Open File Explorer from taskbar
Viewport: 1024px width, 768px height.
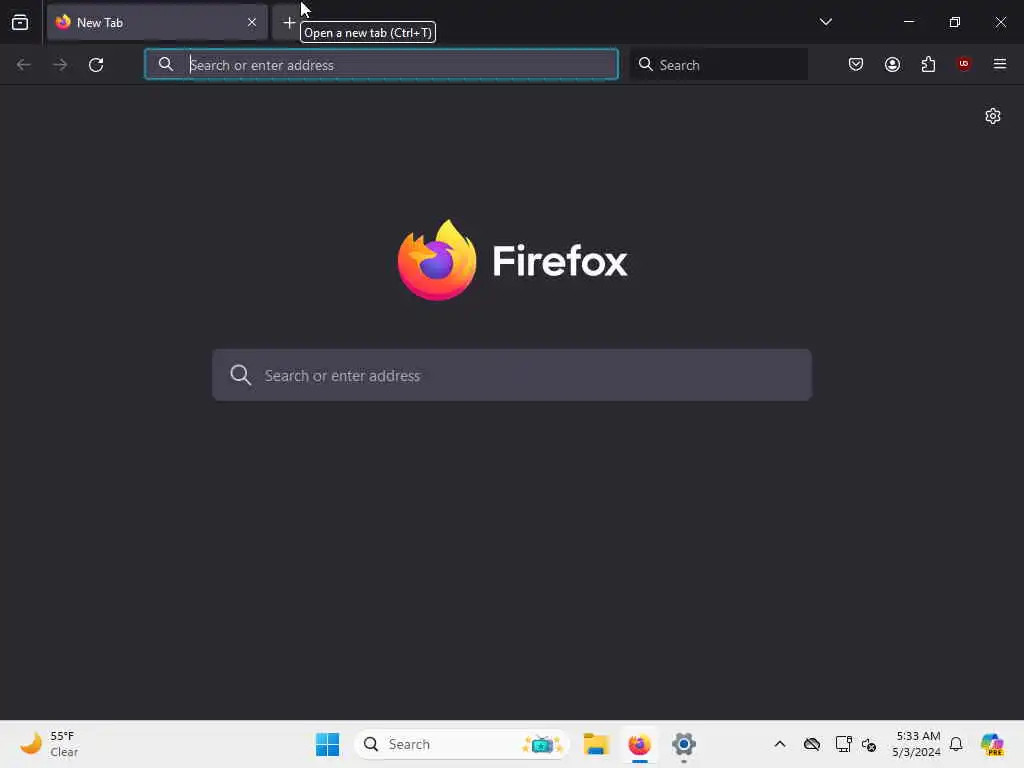point(596,744)
